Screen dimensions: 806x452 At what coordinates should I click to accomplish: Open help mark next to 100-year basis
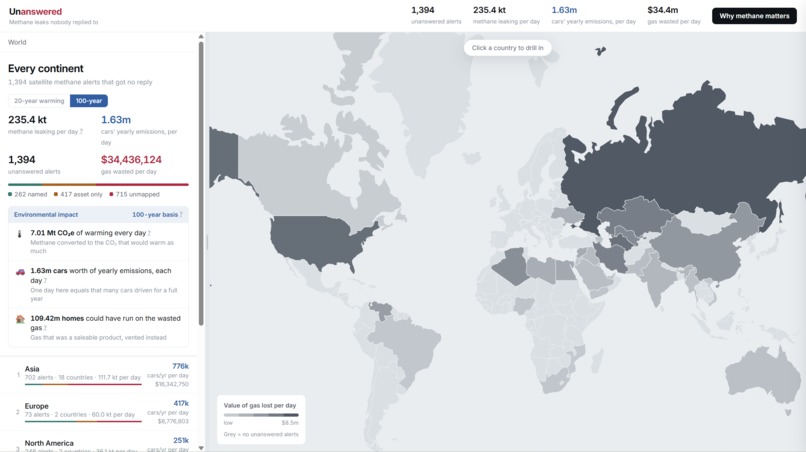[181, 214]
